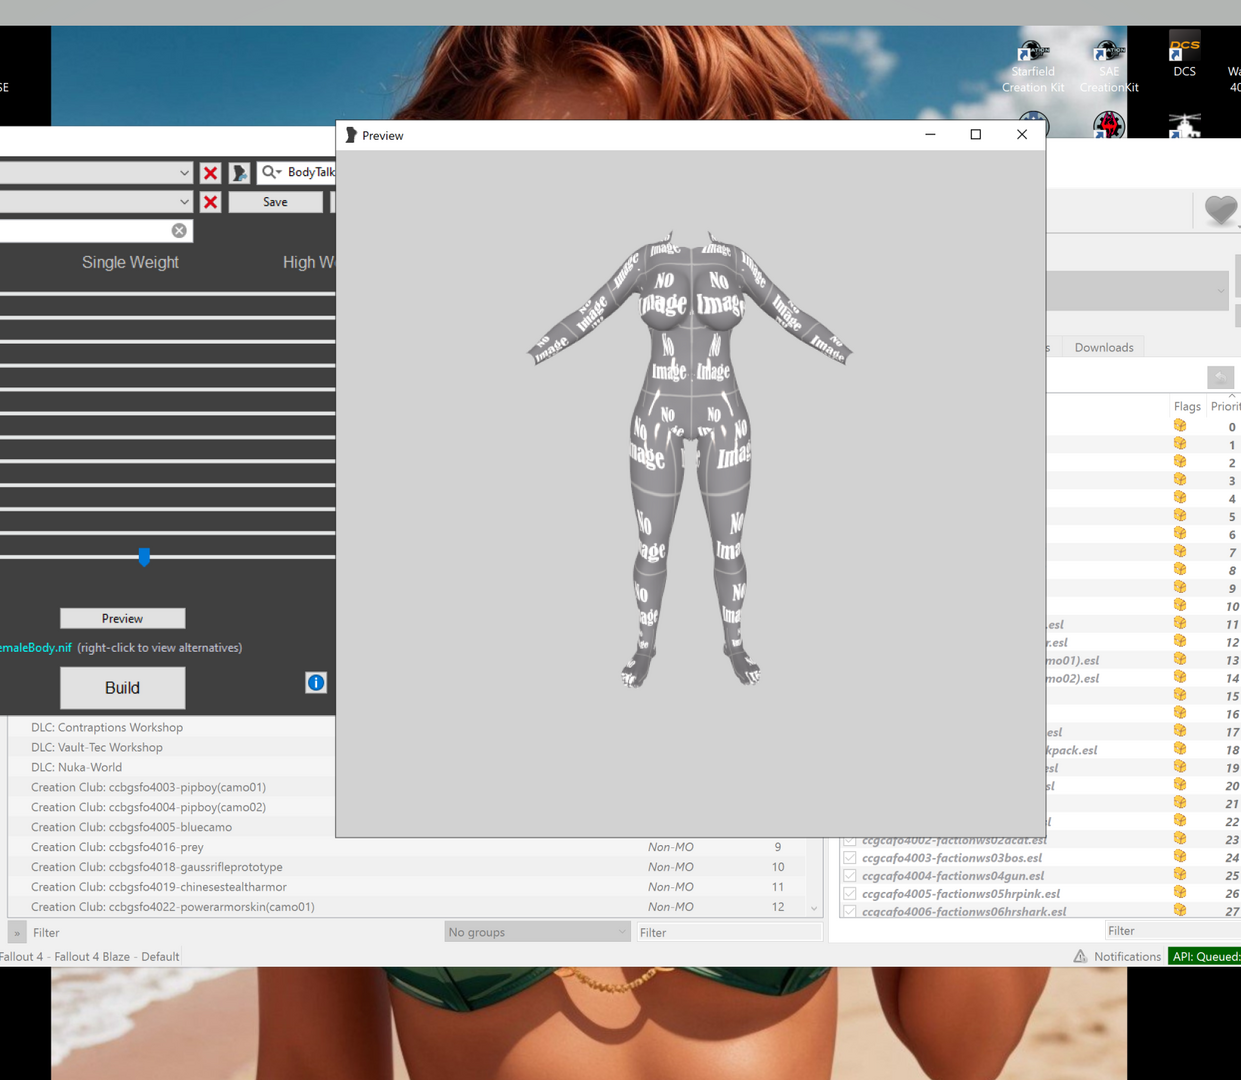The image size is (1241, 1080).
Task: Expand the top outfit dropdown in BodySlide
Action: (184, 173)
